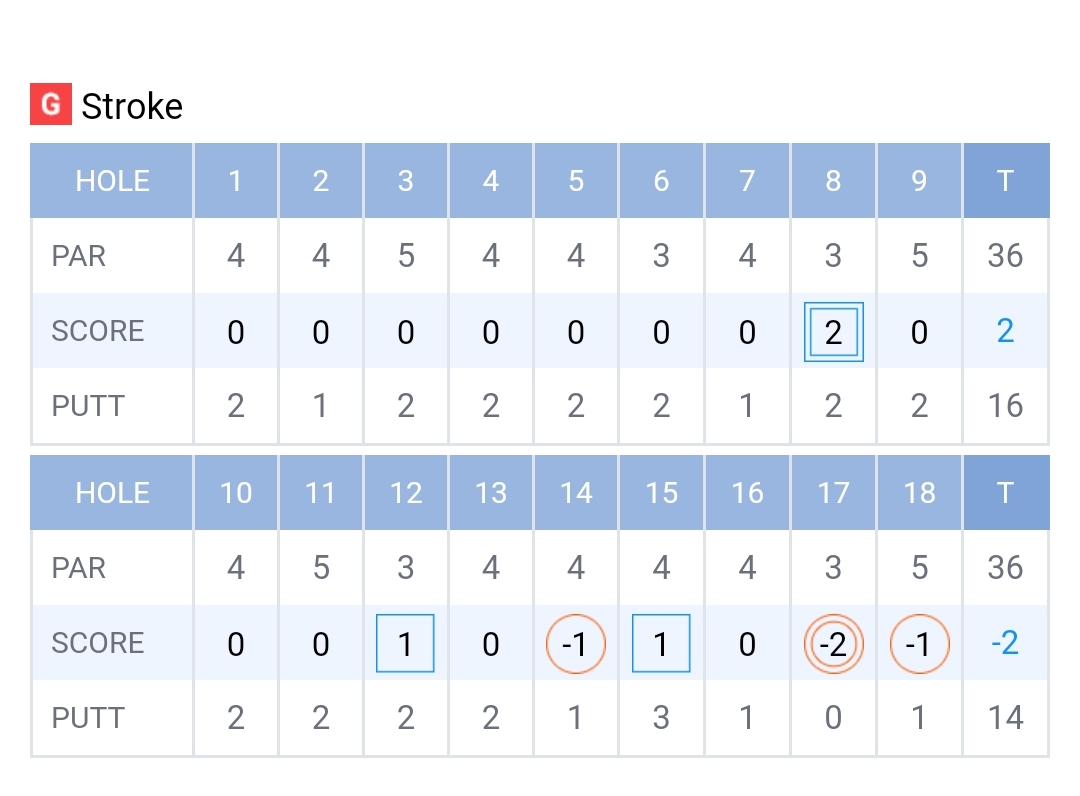Image resolution: width=1080 pixels, height=796 pixels.
Task: Tap the front nine putt total 16
Action: point(1005,406)
